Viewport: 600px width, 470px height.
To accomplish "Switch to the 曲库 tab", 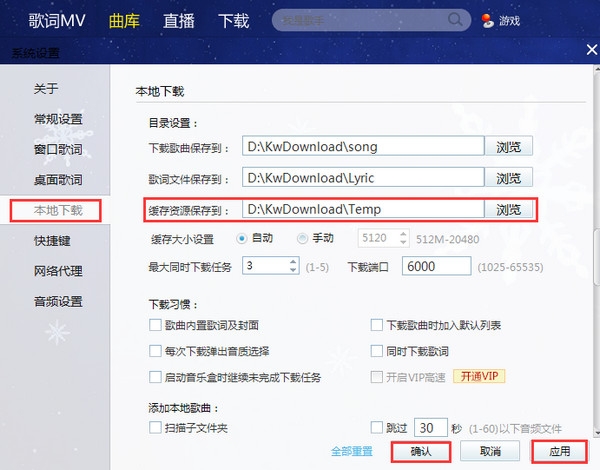I will [127, 20].
